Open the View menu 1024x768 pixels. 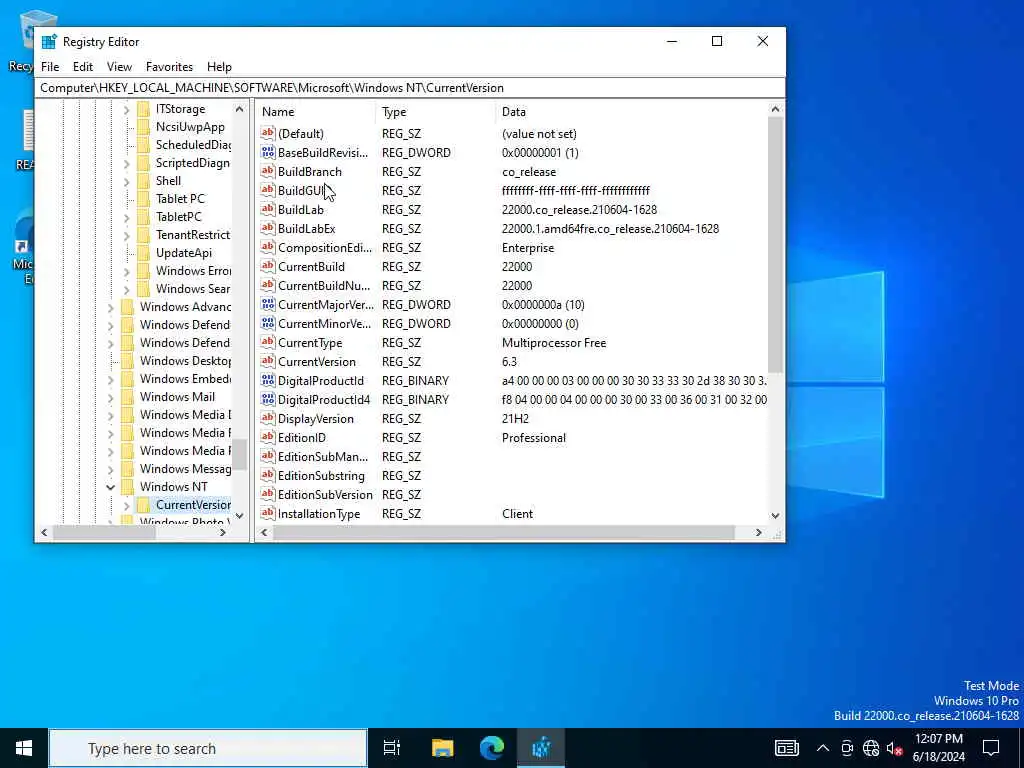pos(119,67)
